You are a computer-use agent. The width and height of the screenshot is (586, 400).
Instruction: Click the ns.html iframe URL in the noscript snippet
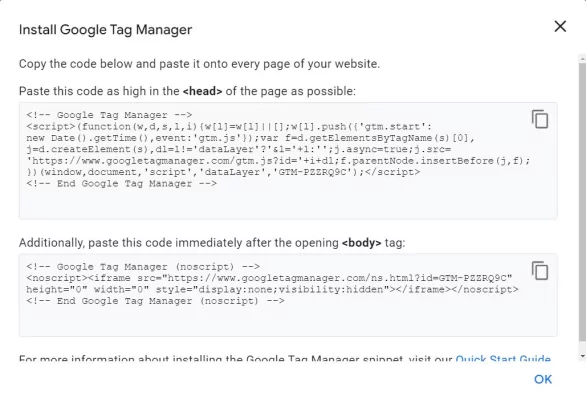(339, 278)
